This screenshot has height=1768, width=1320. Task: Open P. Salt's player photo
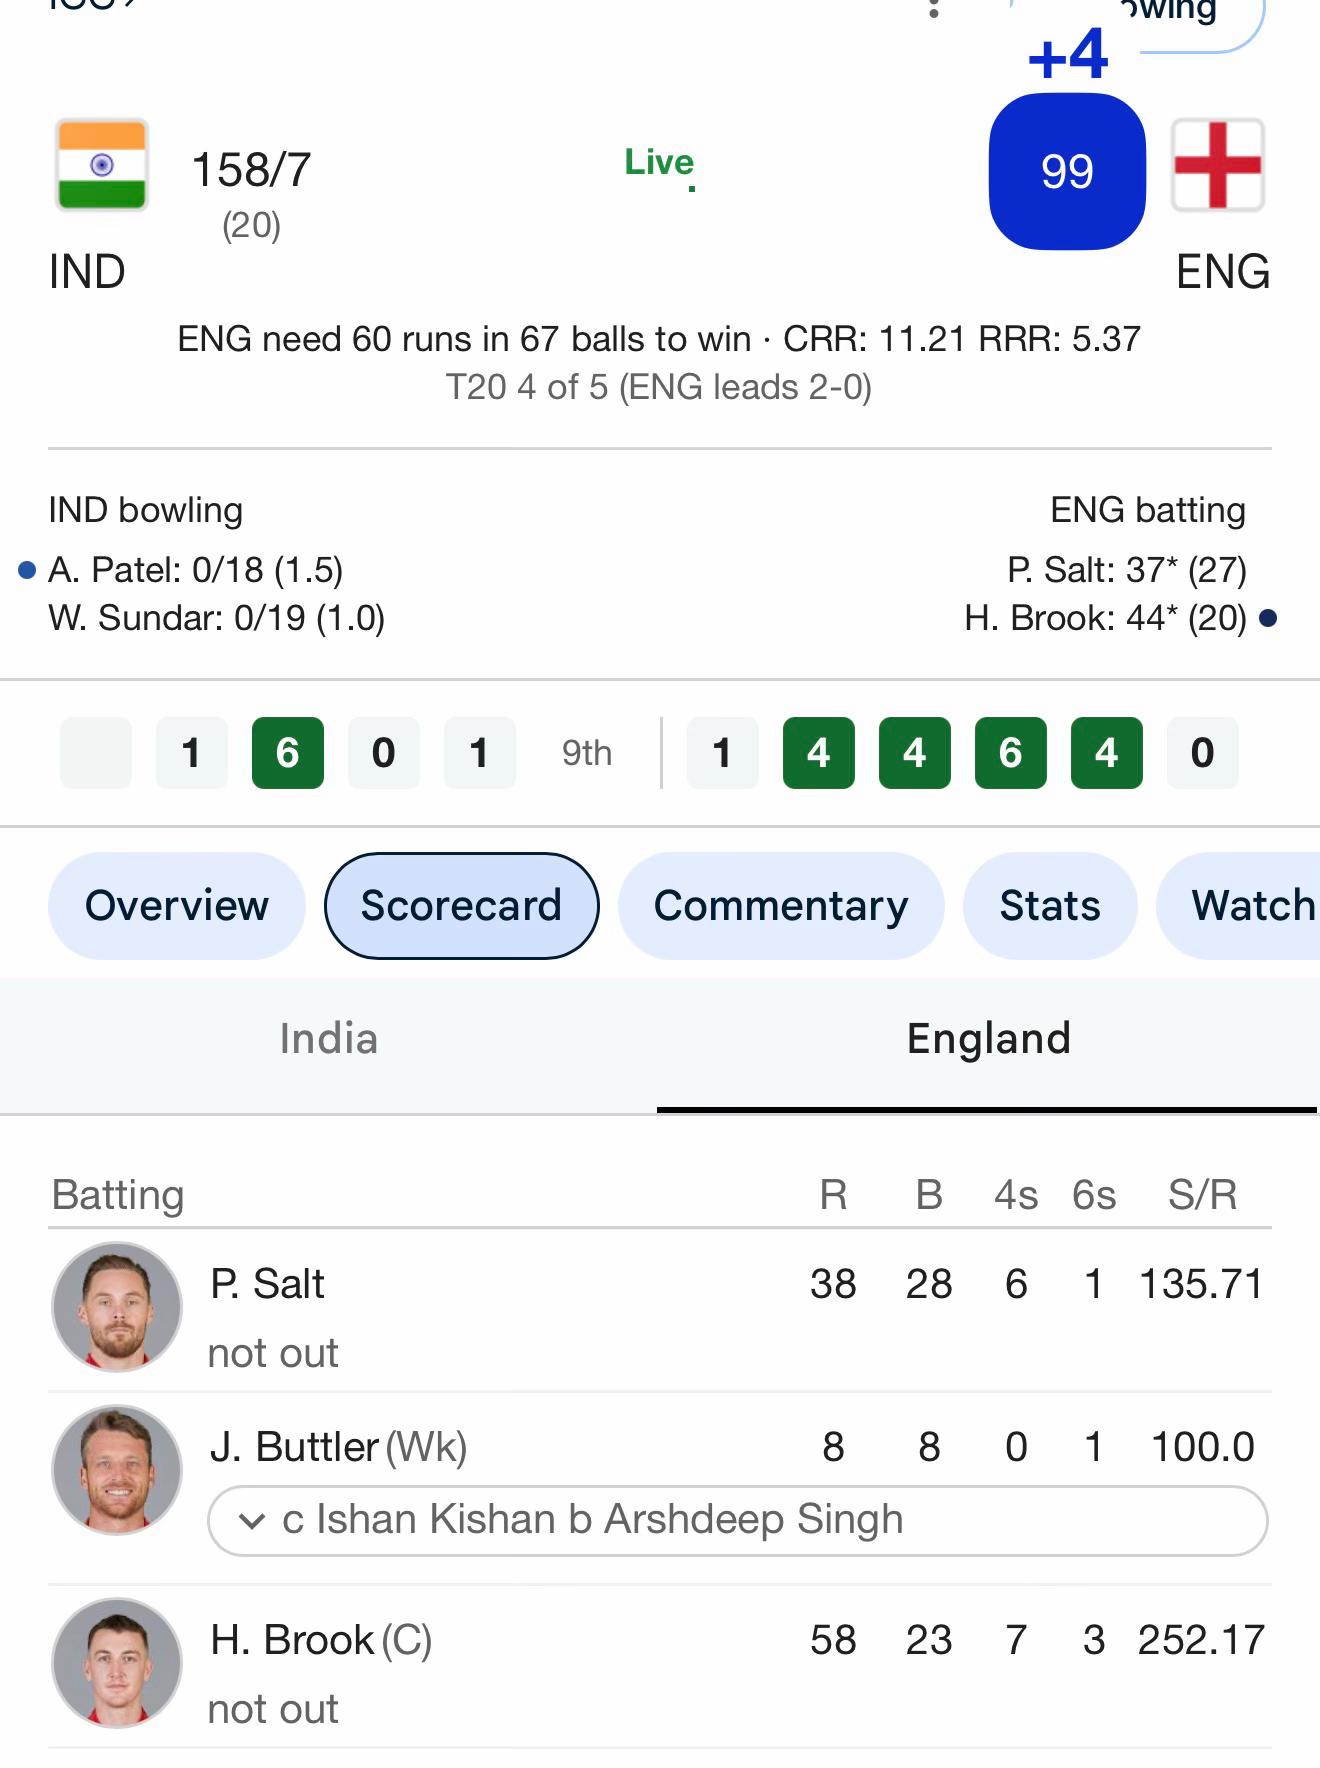(x=117, y=1307)
